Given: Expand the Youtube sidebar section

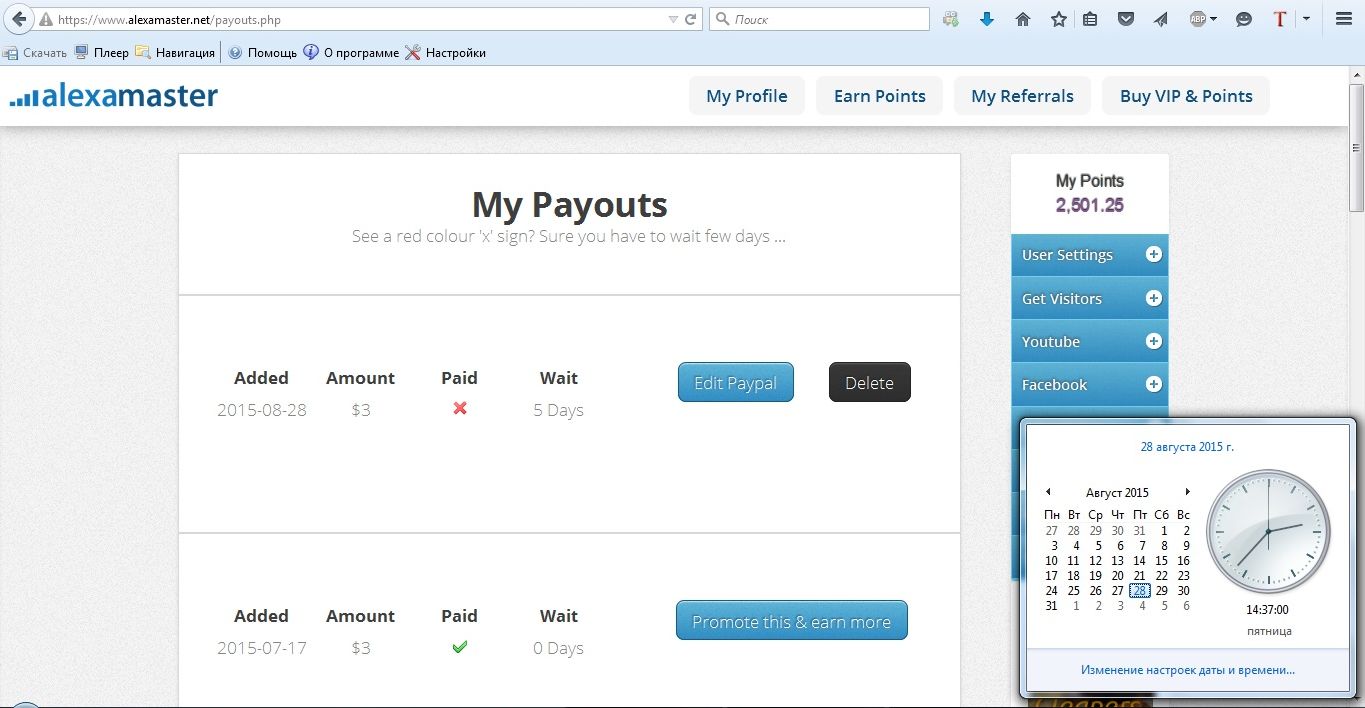Looking at the screenshot, I should [x=1153, y=342].
